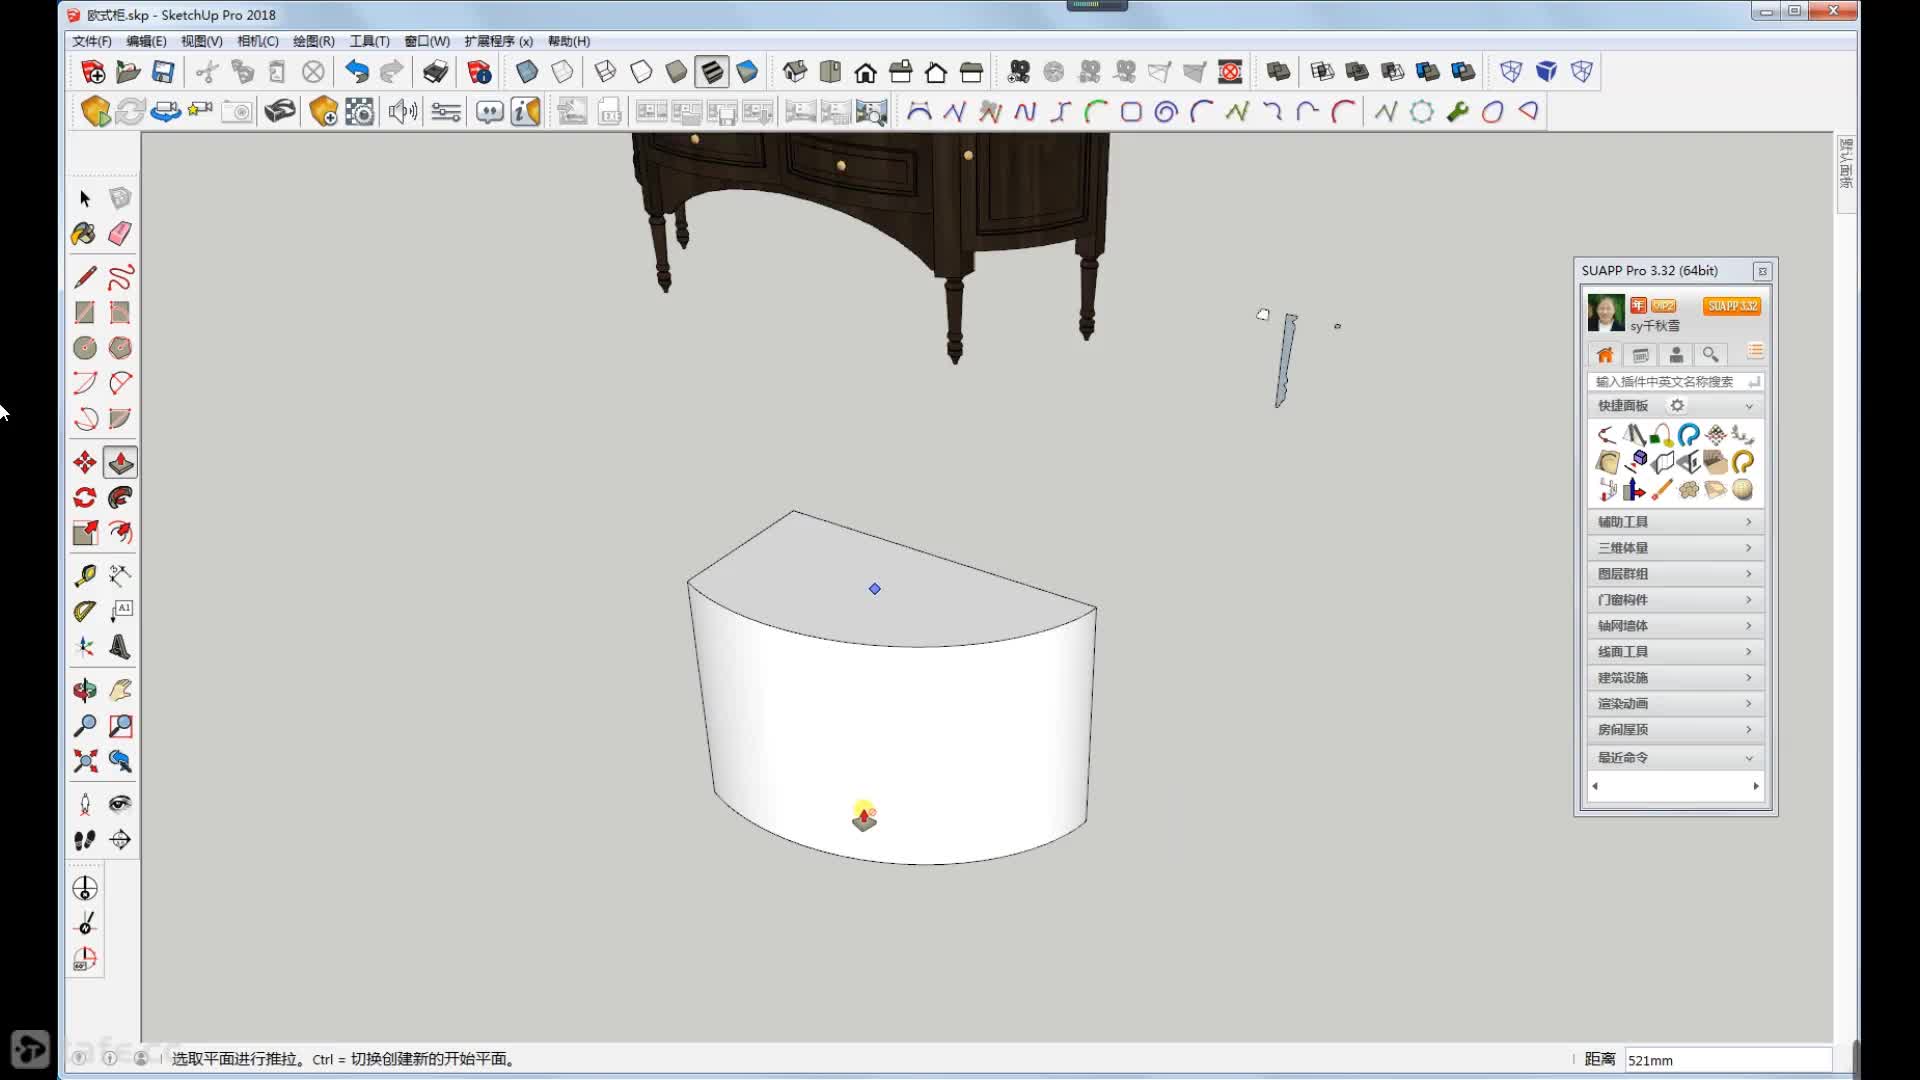Click the Zoom Extents tool
Viewport: 1920px width, 1080px height.
coord(85,761)
